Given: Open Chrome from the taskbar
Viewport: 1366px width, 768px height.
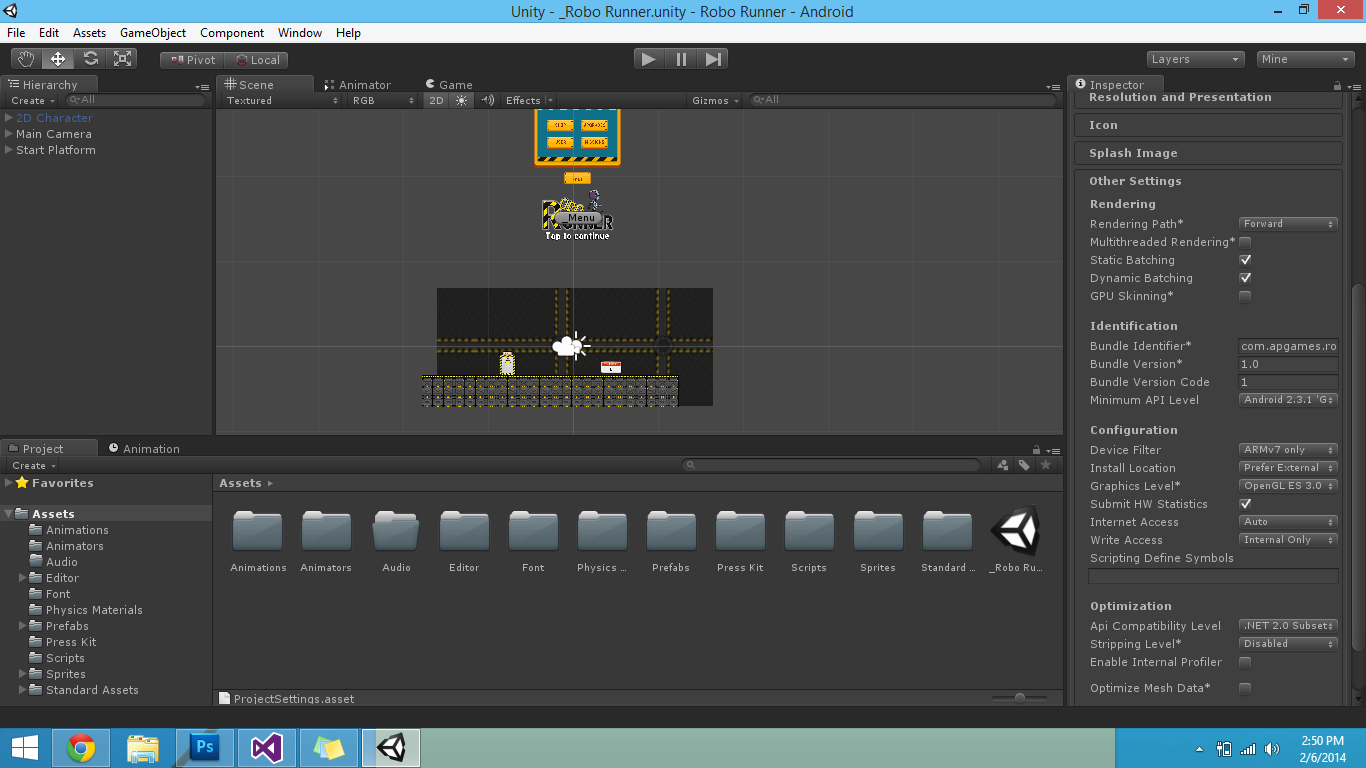Looking at the screenshot, I should tap(81, 748).
